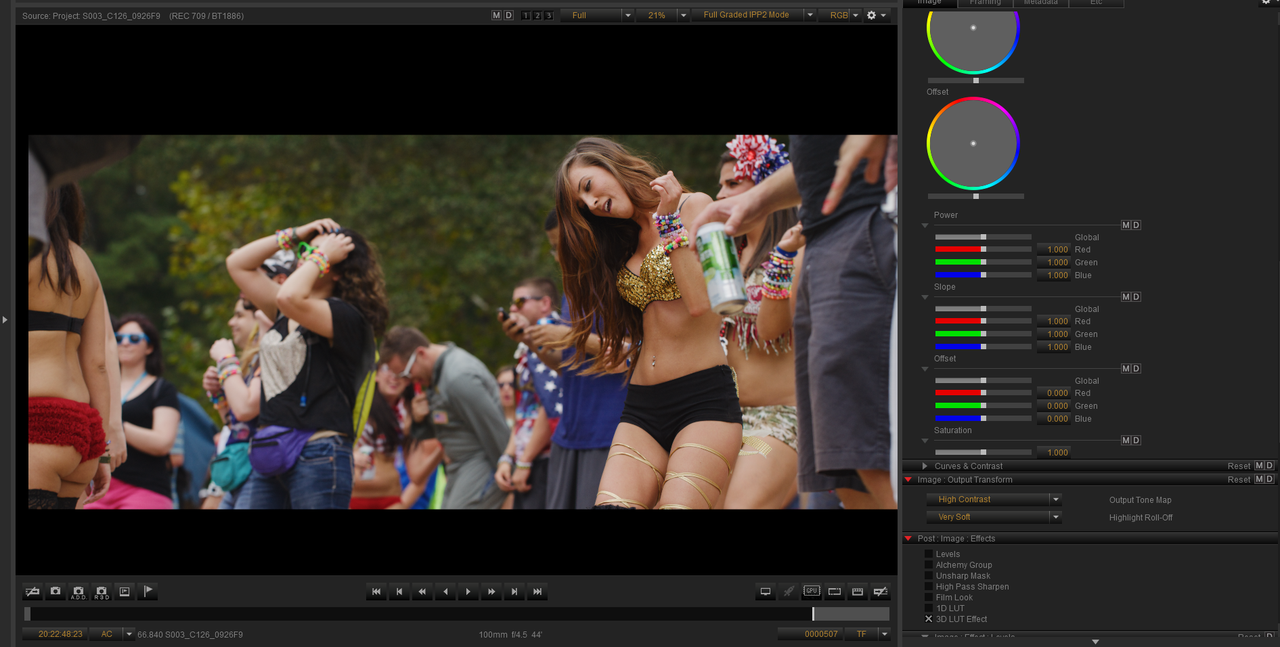
Task: Play the clip forward
Action: [x=468, y=592]
